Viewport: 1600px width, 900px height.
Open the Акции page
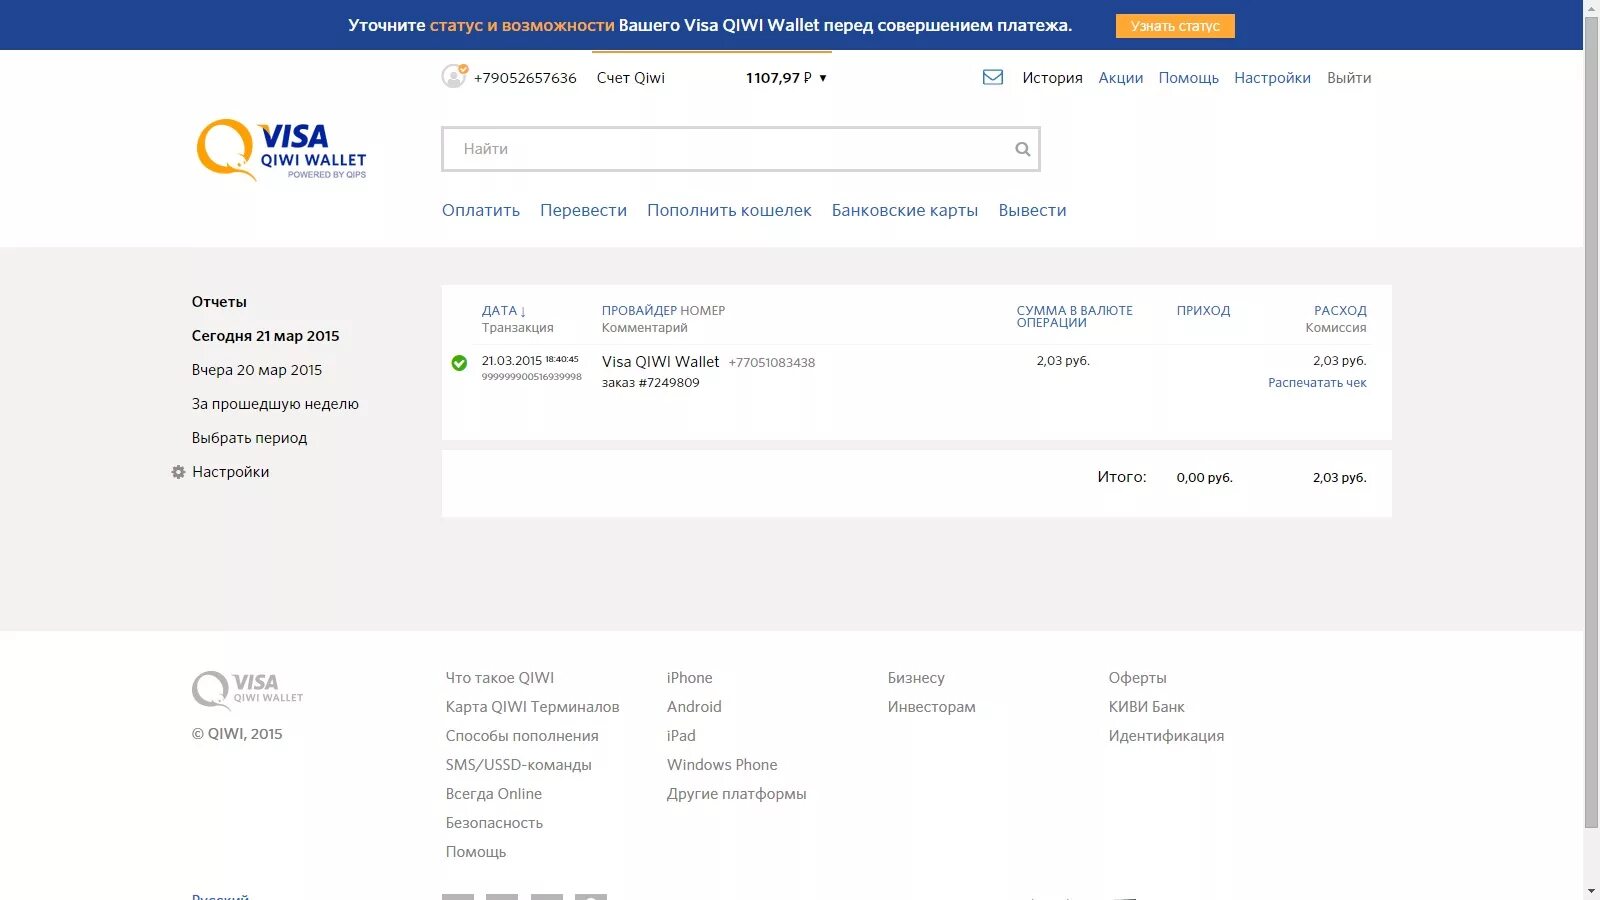coord(1121,78)
